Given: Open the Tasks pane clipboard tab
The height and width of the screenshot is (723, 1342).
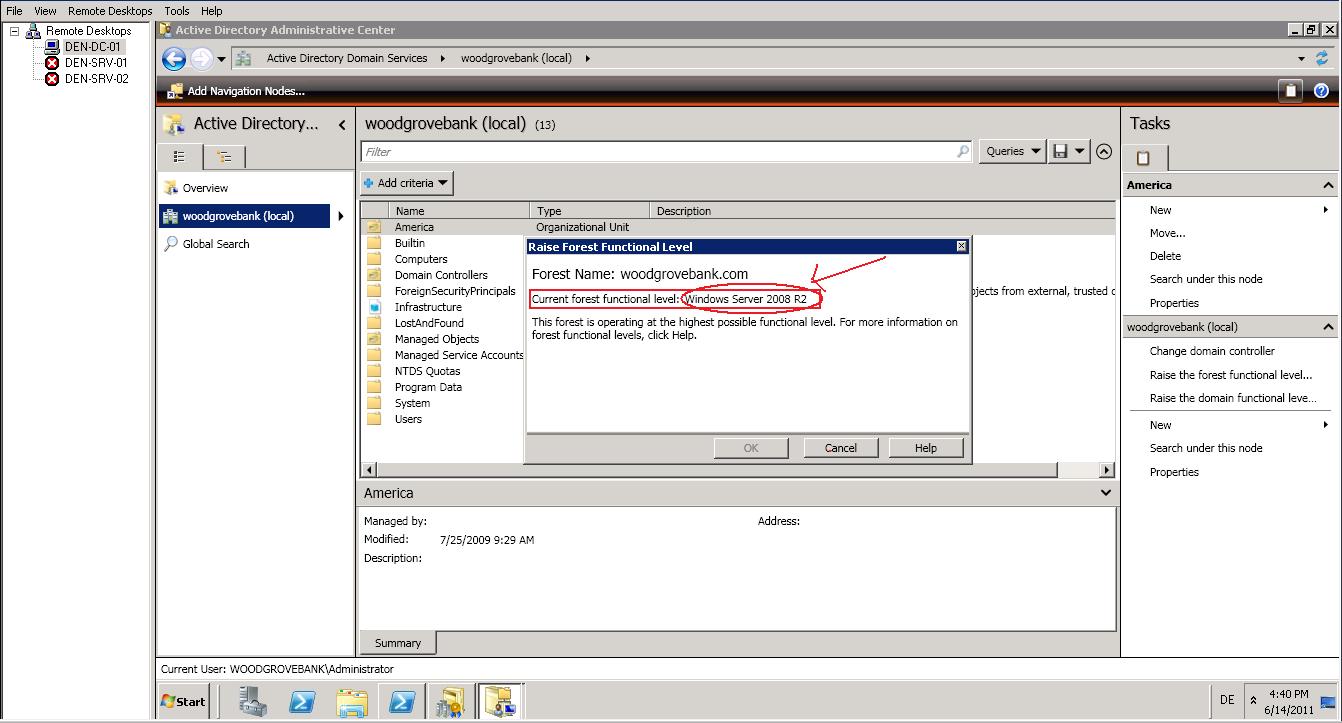Looking at the screenshot, I should tap(1144, 158).
